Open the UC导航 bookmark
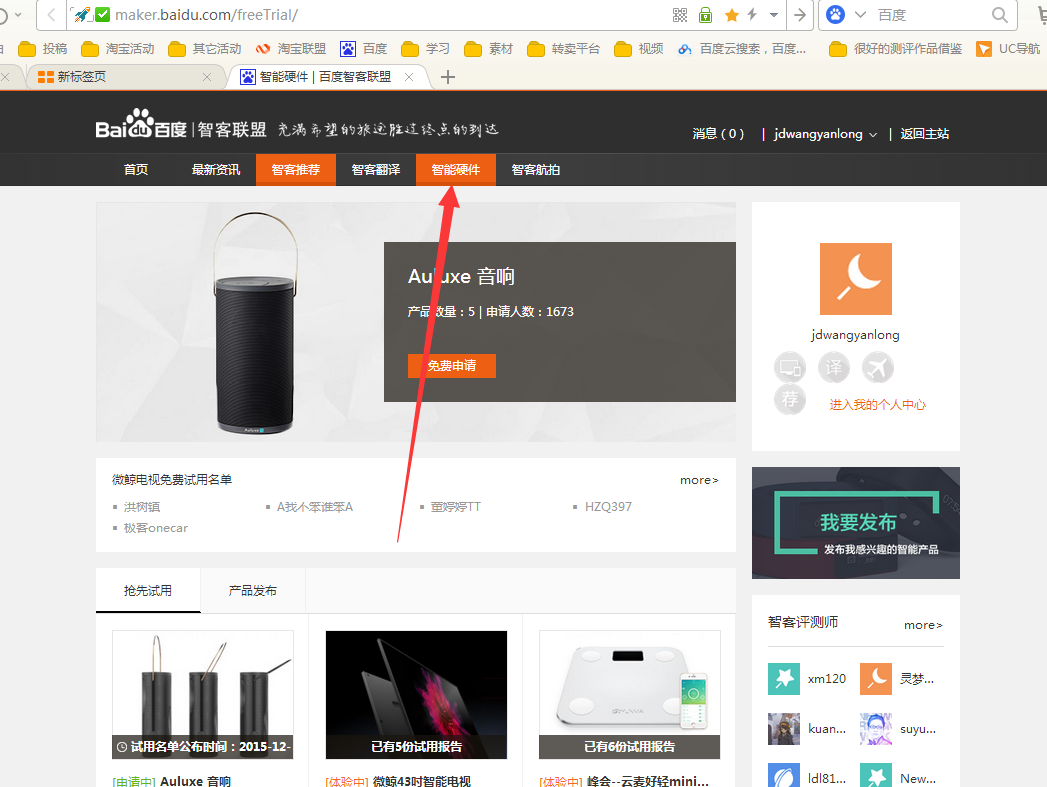 (1008, 49)
